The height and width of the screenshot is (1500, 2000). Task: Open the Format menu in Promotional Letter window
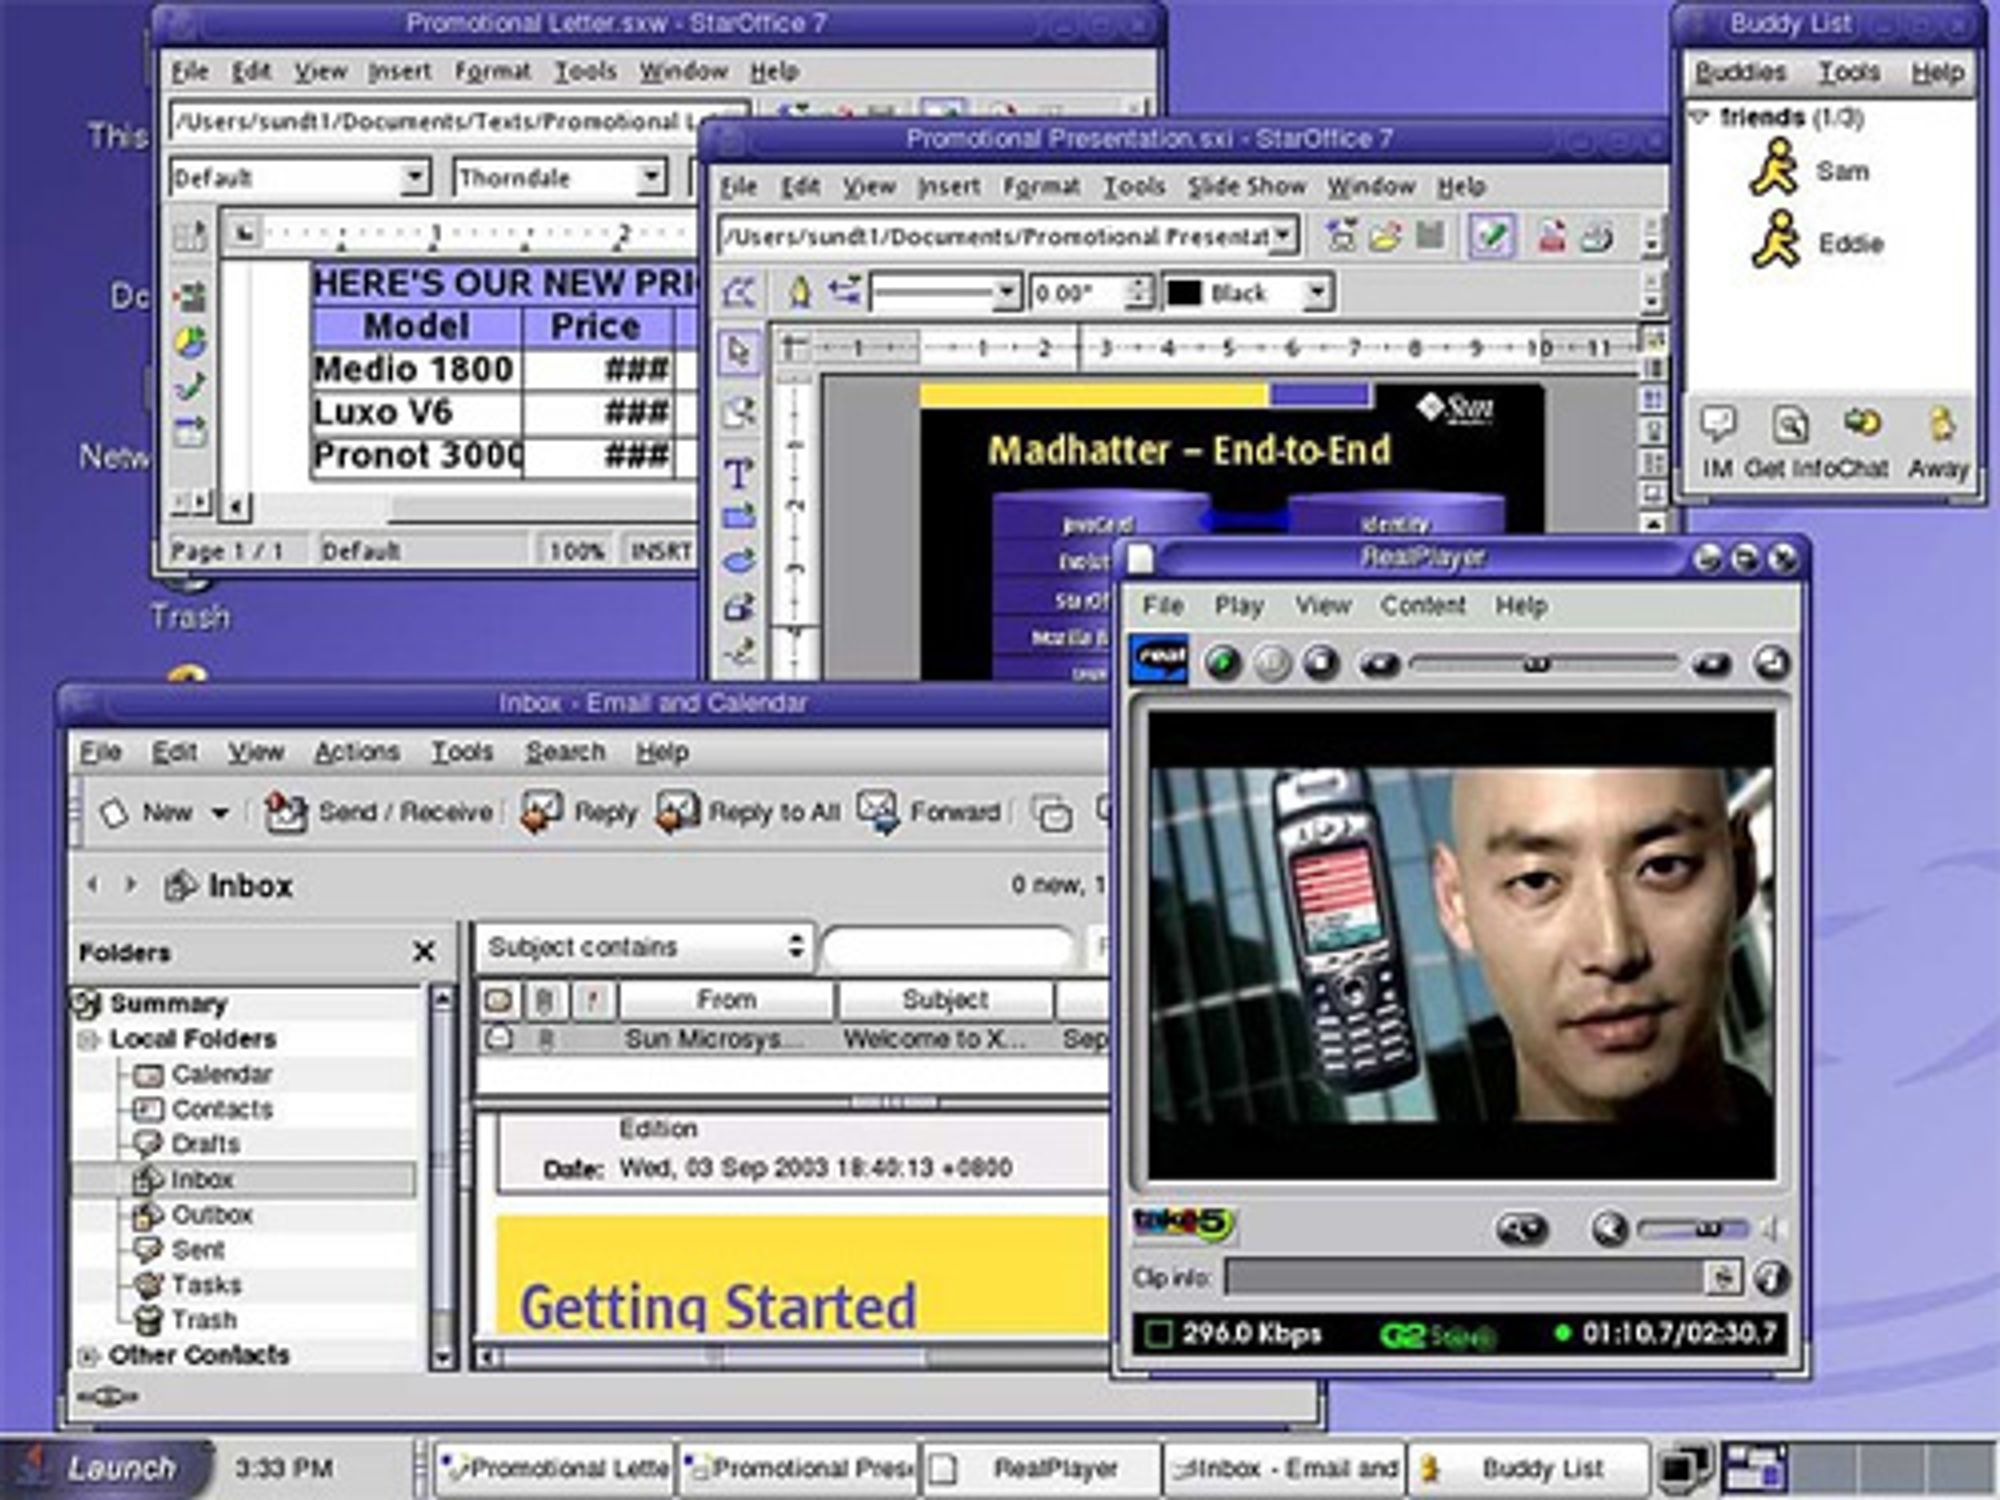point(492,72)
